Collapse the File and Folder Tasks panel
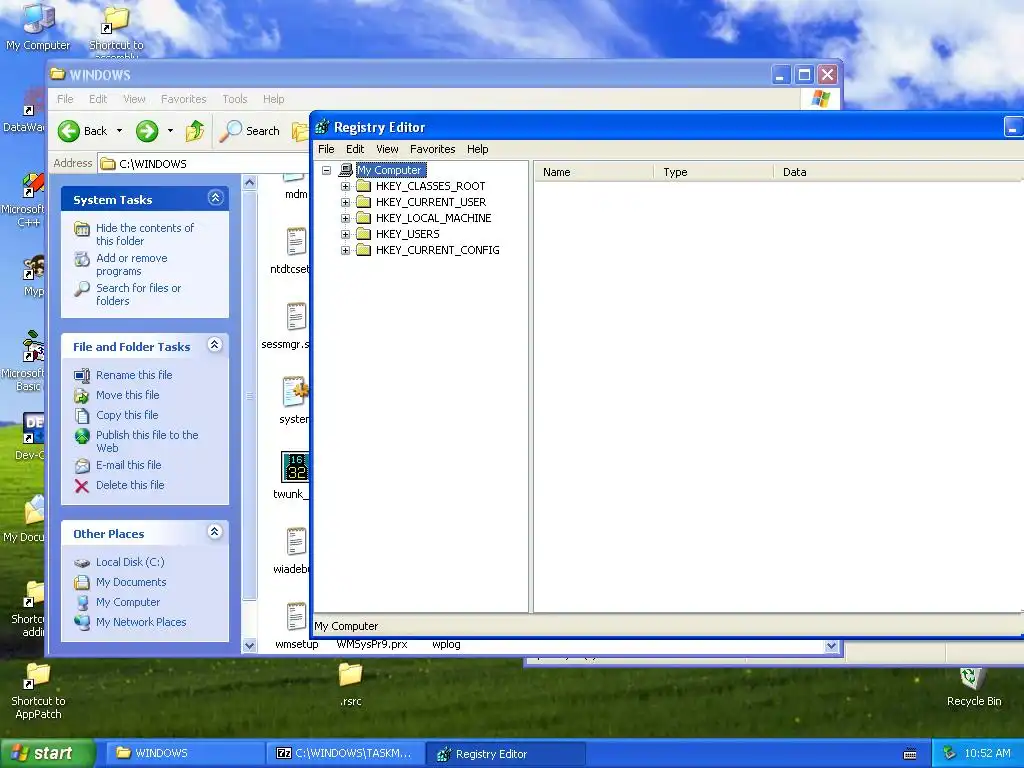Screen dimensions: 1024x768 [214, 345]
